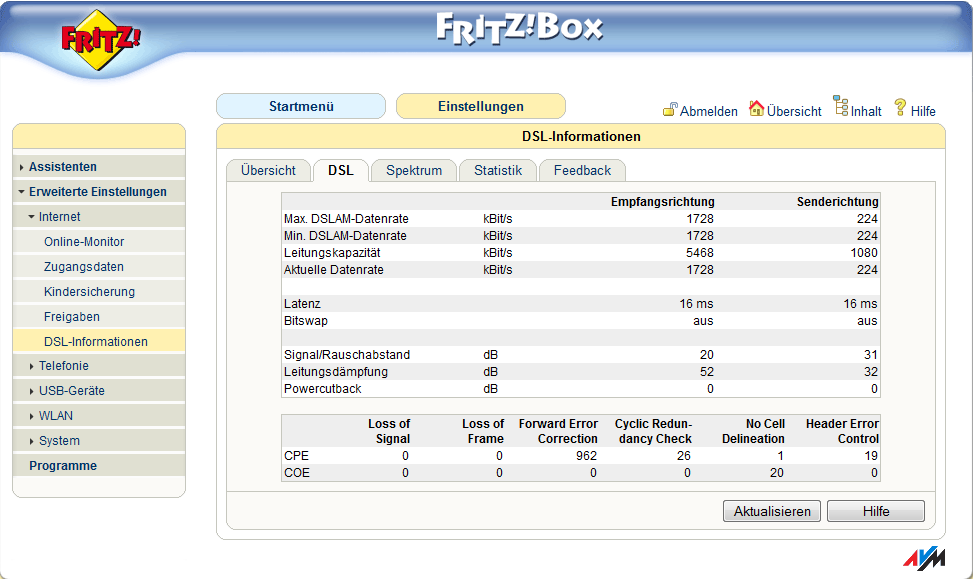Expand the WLAN submenu arrow
973x579 pixels.
[32, 416]
